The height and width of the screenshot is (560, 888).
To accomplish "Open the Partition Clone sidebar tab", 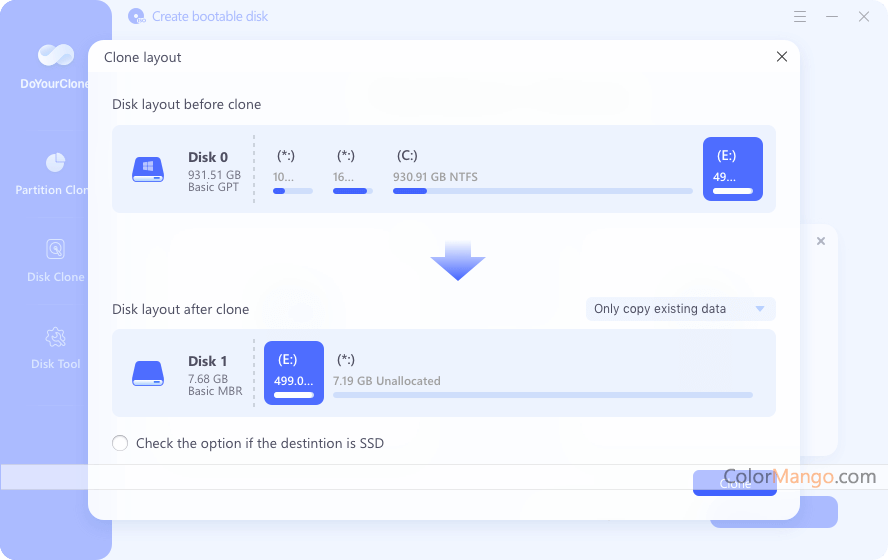I will pos(55,173).
